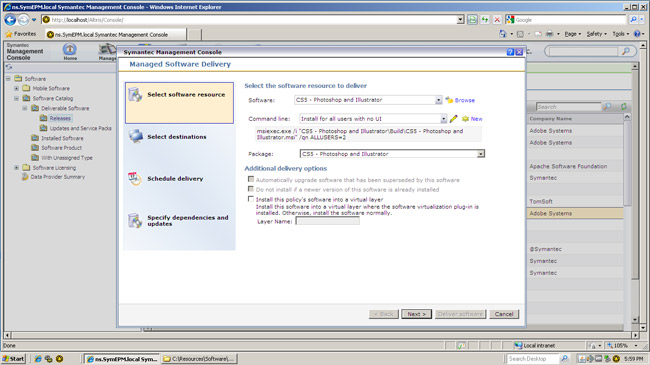
Task: Select the Software Product tree item
Action: pyautogui.click(x=61, y=148)
